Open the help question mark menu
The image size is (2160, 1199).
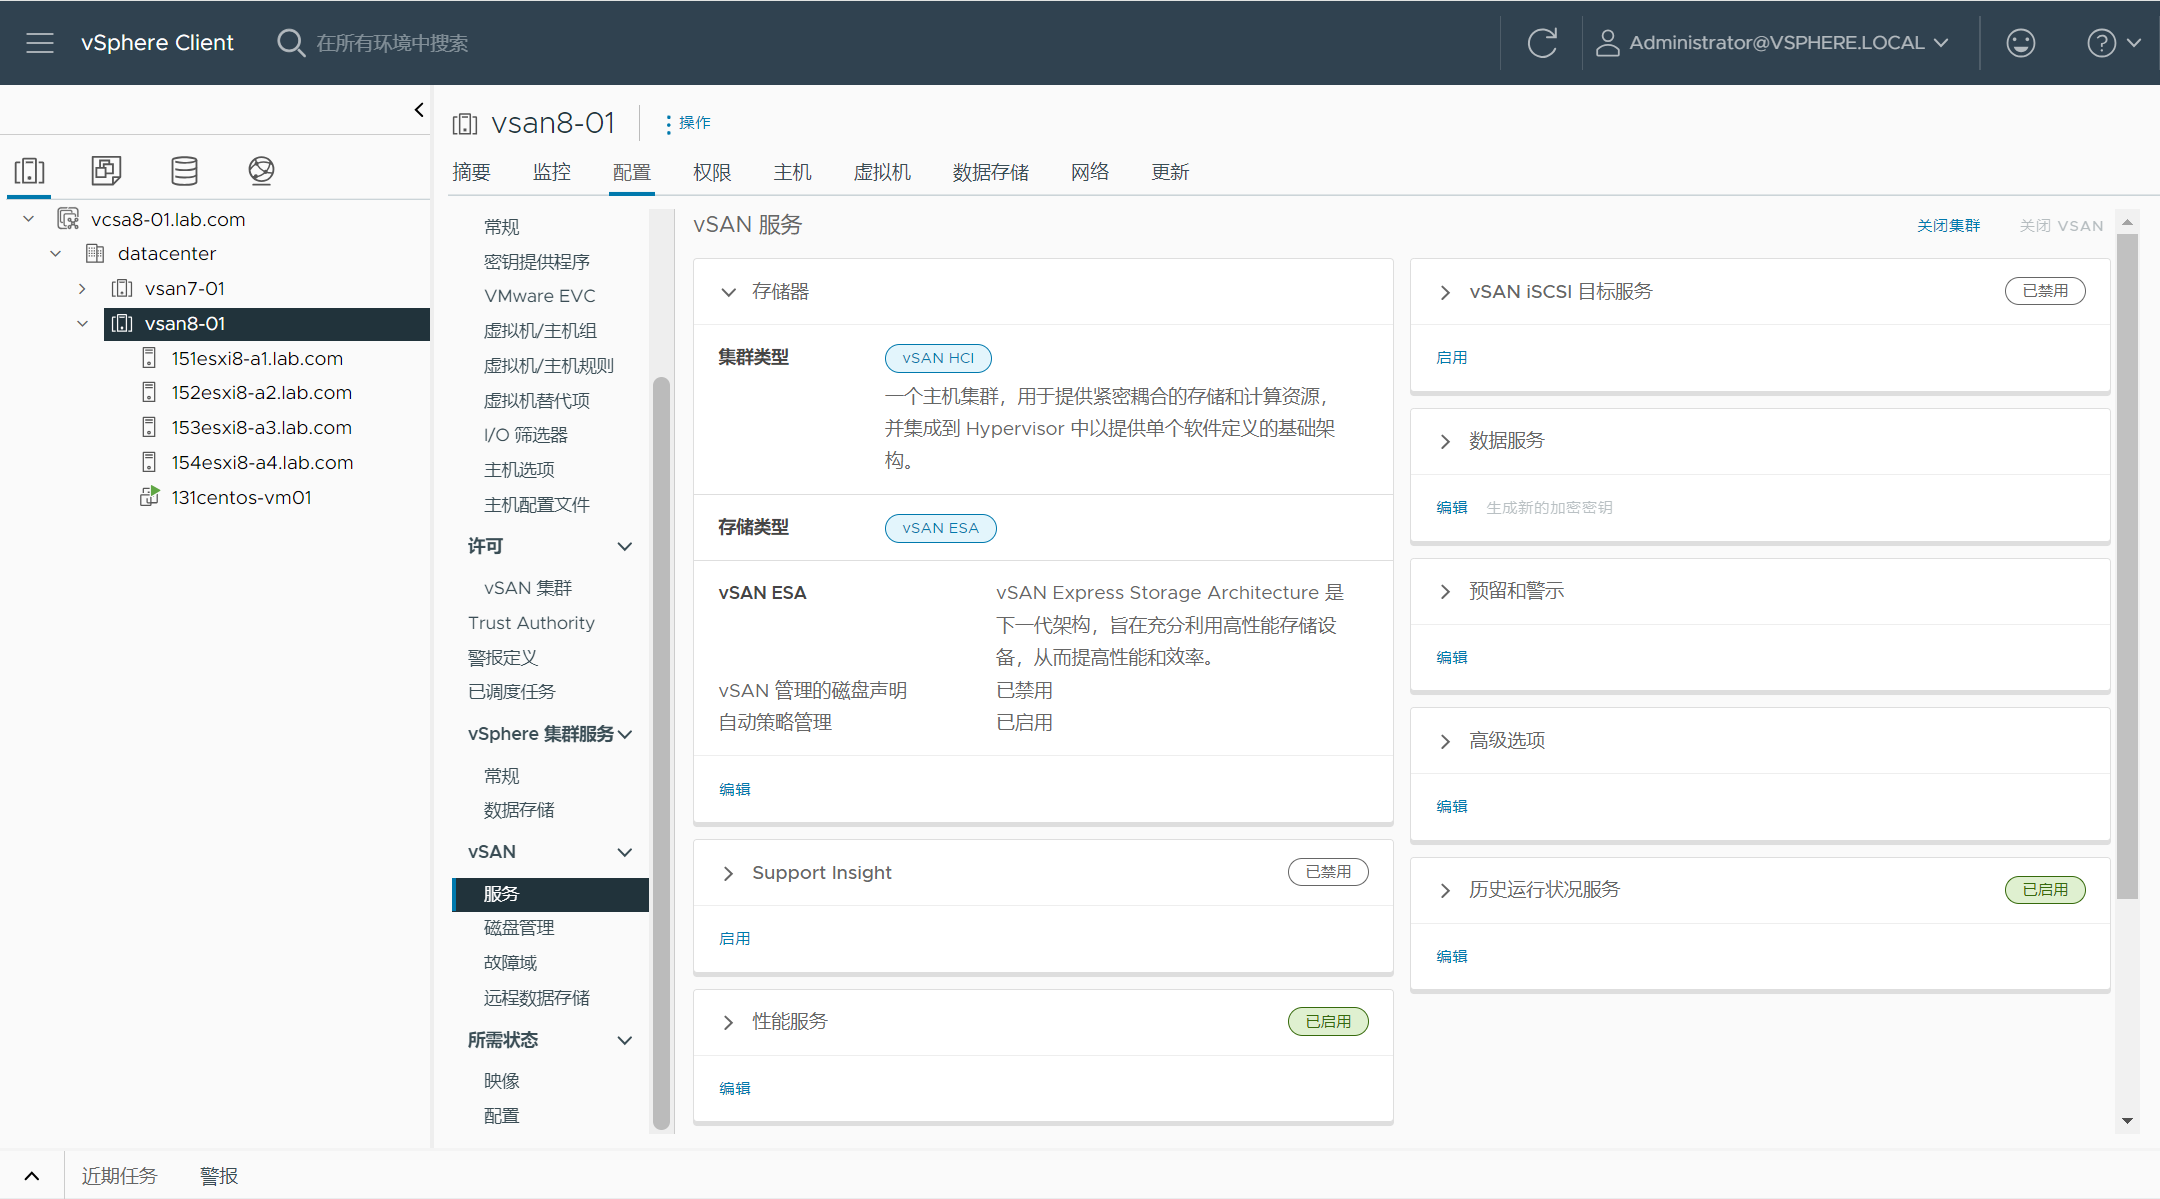pos(2112,43)
